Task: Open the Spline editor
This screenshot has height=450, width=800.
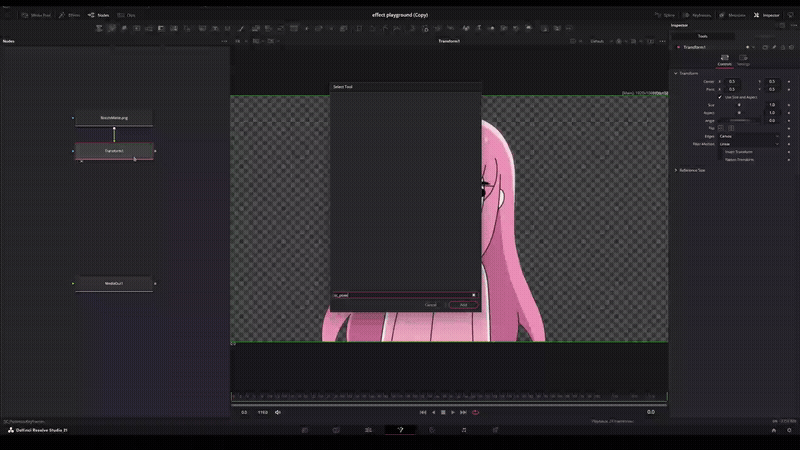Action: pos(665,15)
